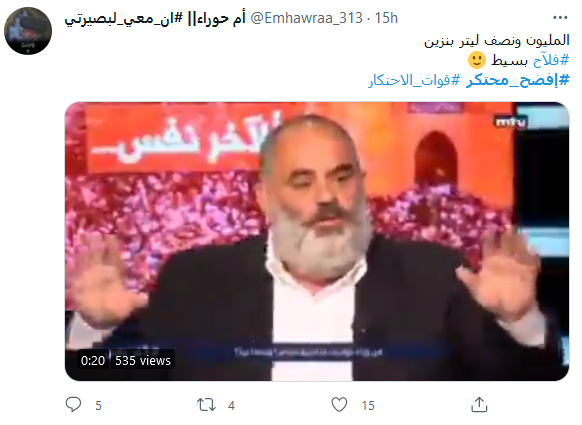Play the embedded video
582x425 pixels.
[x=317, y=241]
